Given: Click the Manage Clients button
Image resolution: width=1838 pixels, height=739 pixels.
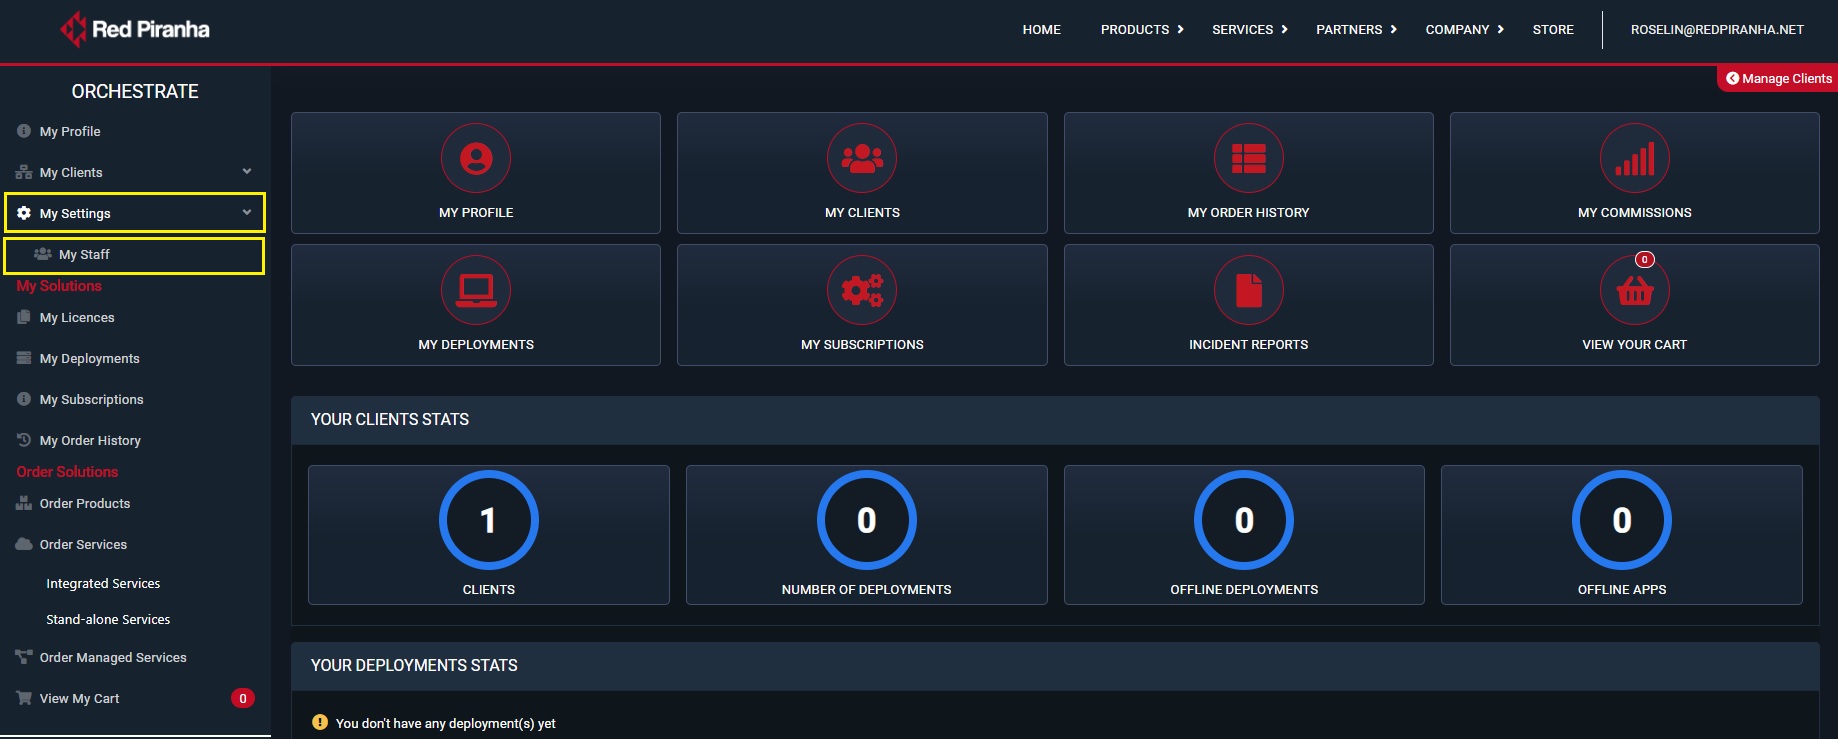Looking at the screenshot, I should pyautogui.click(x=1778, y=78).
